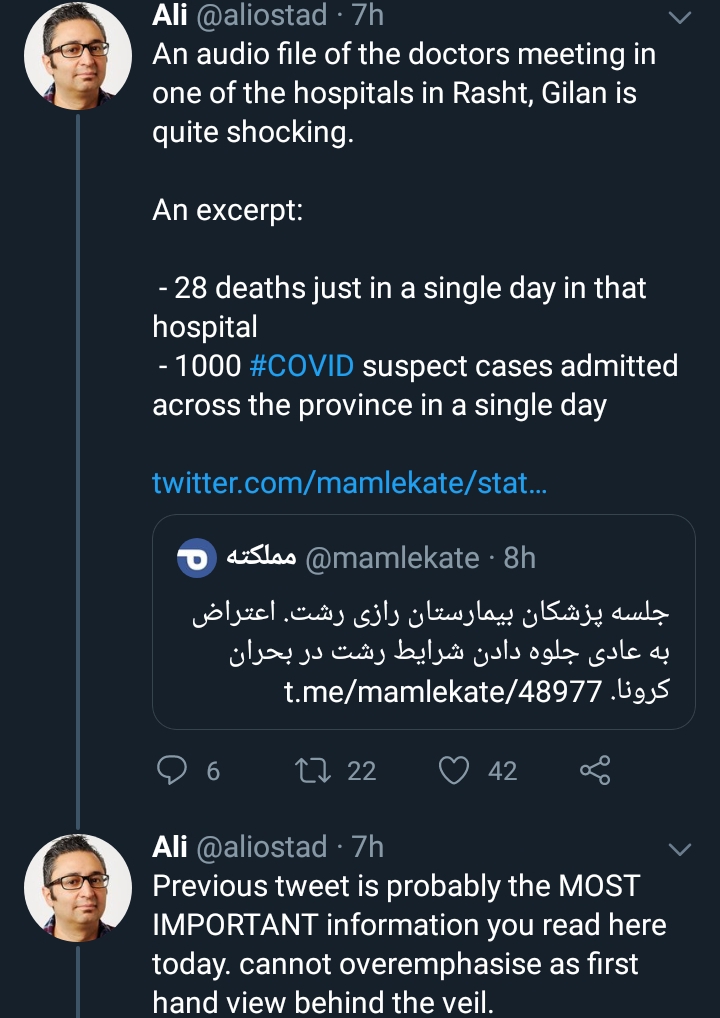
Task: Tap the reply icon under first tweet
Action: [x=173, y=771]
